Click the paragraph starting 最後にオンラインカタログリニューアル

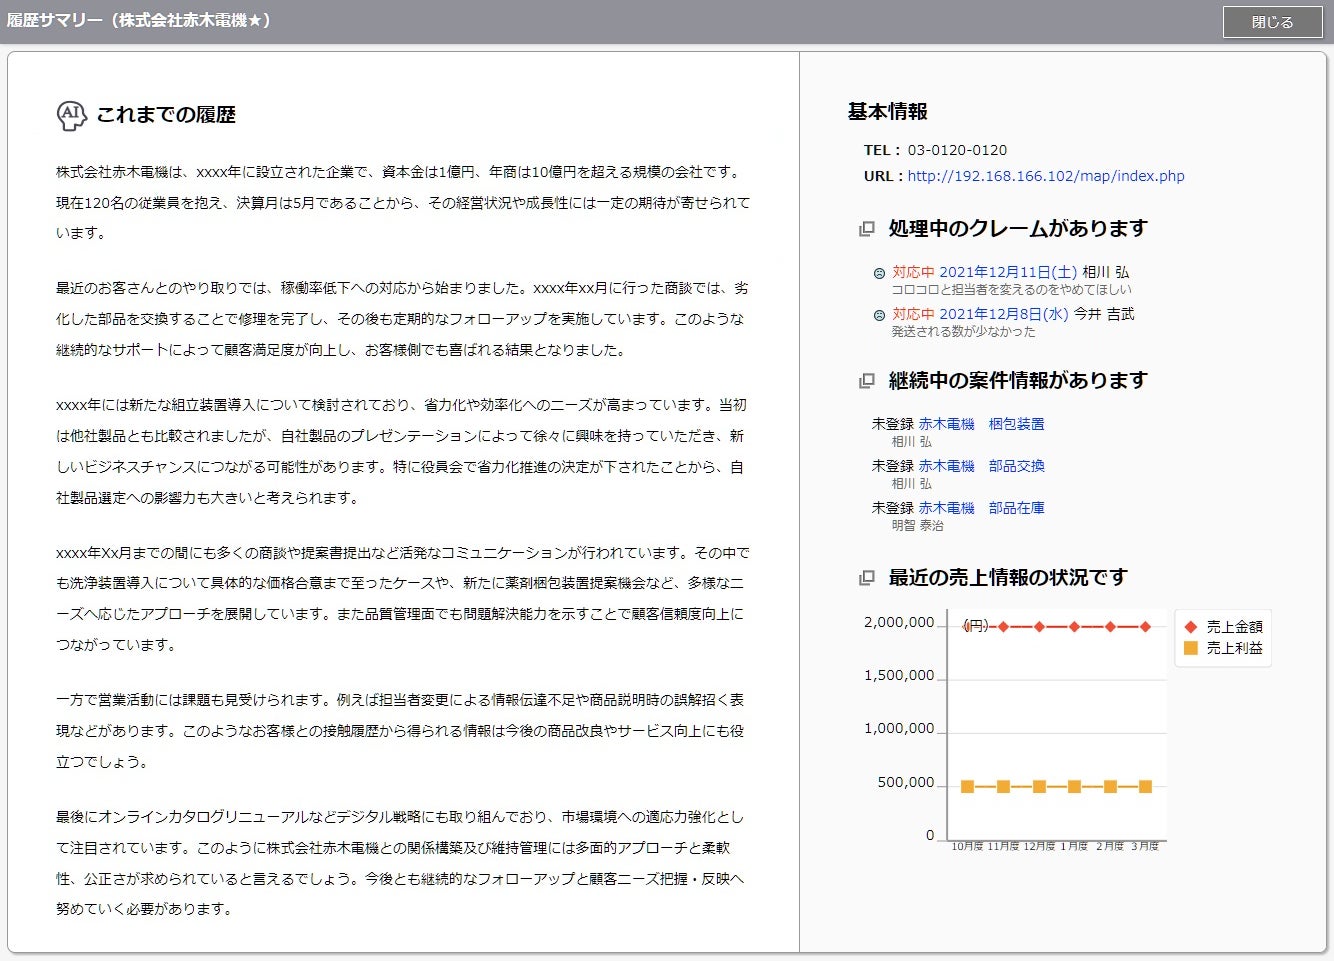point(400,863)
